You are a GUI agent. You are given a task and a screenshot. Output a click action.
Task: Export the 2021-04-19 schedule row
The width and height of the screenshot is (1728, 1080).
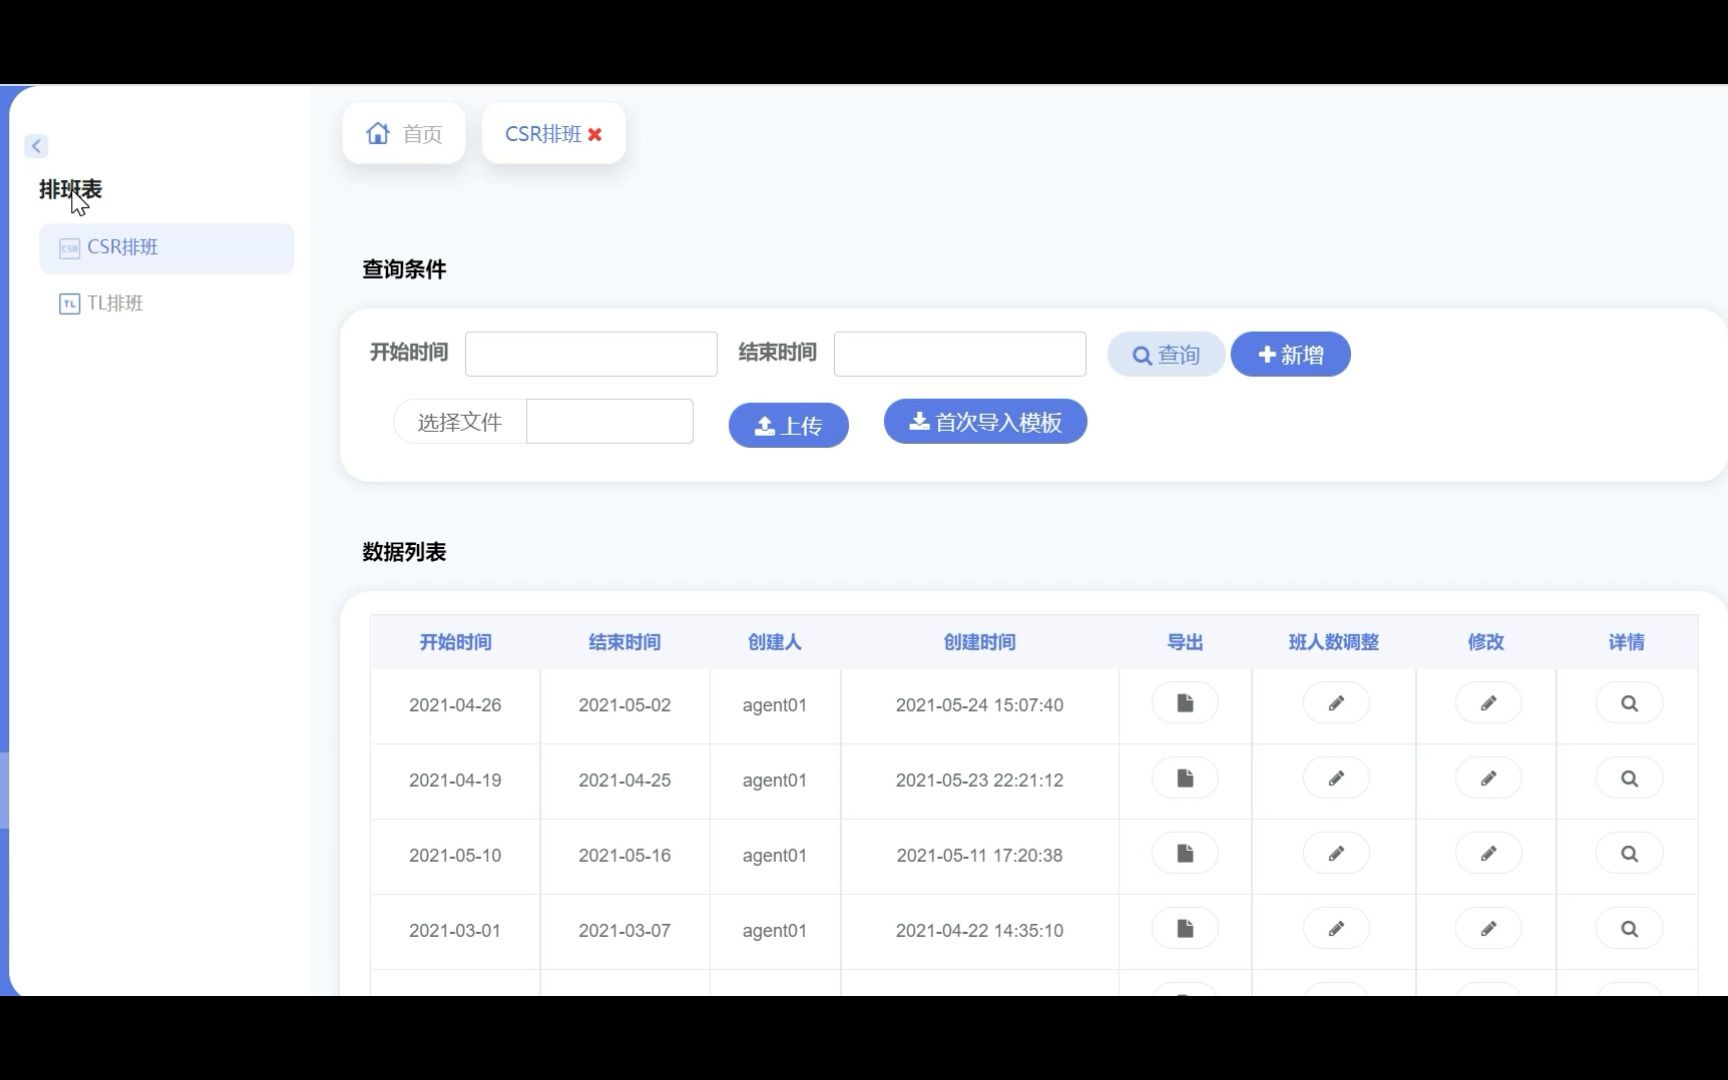(1185, 778)
